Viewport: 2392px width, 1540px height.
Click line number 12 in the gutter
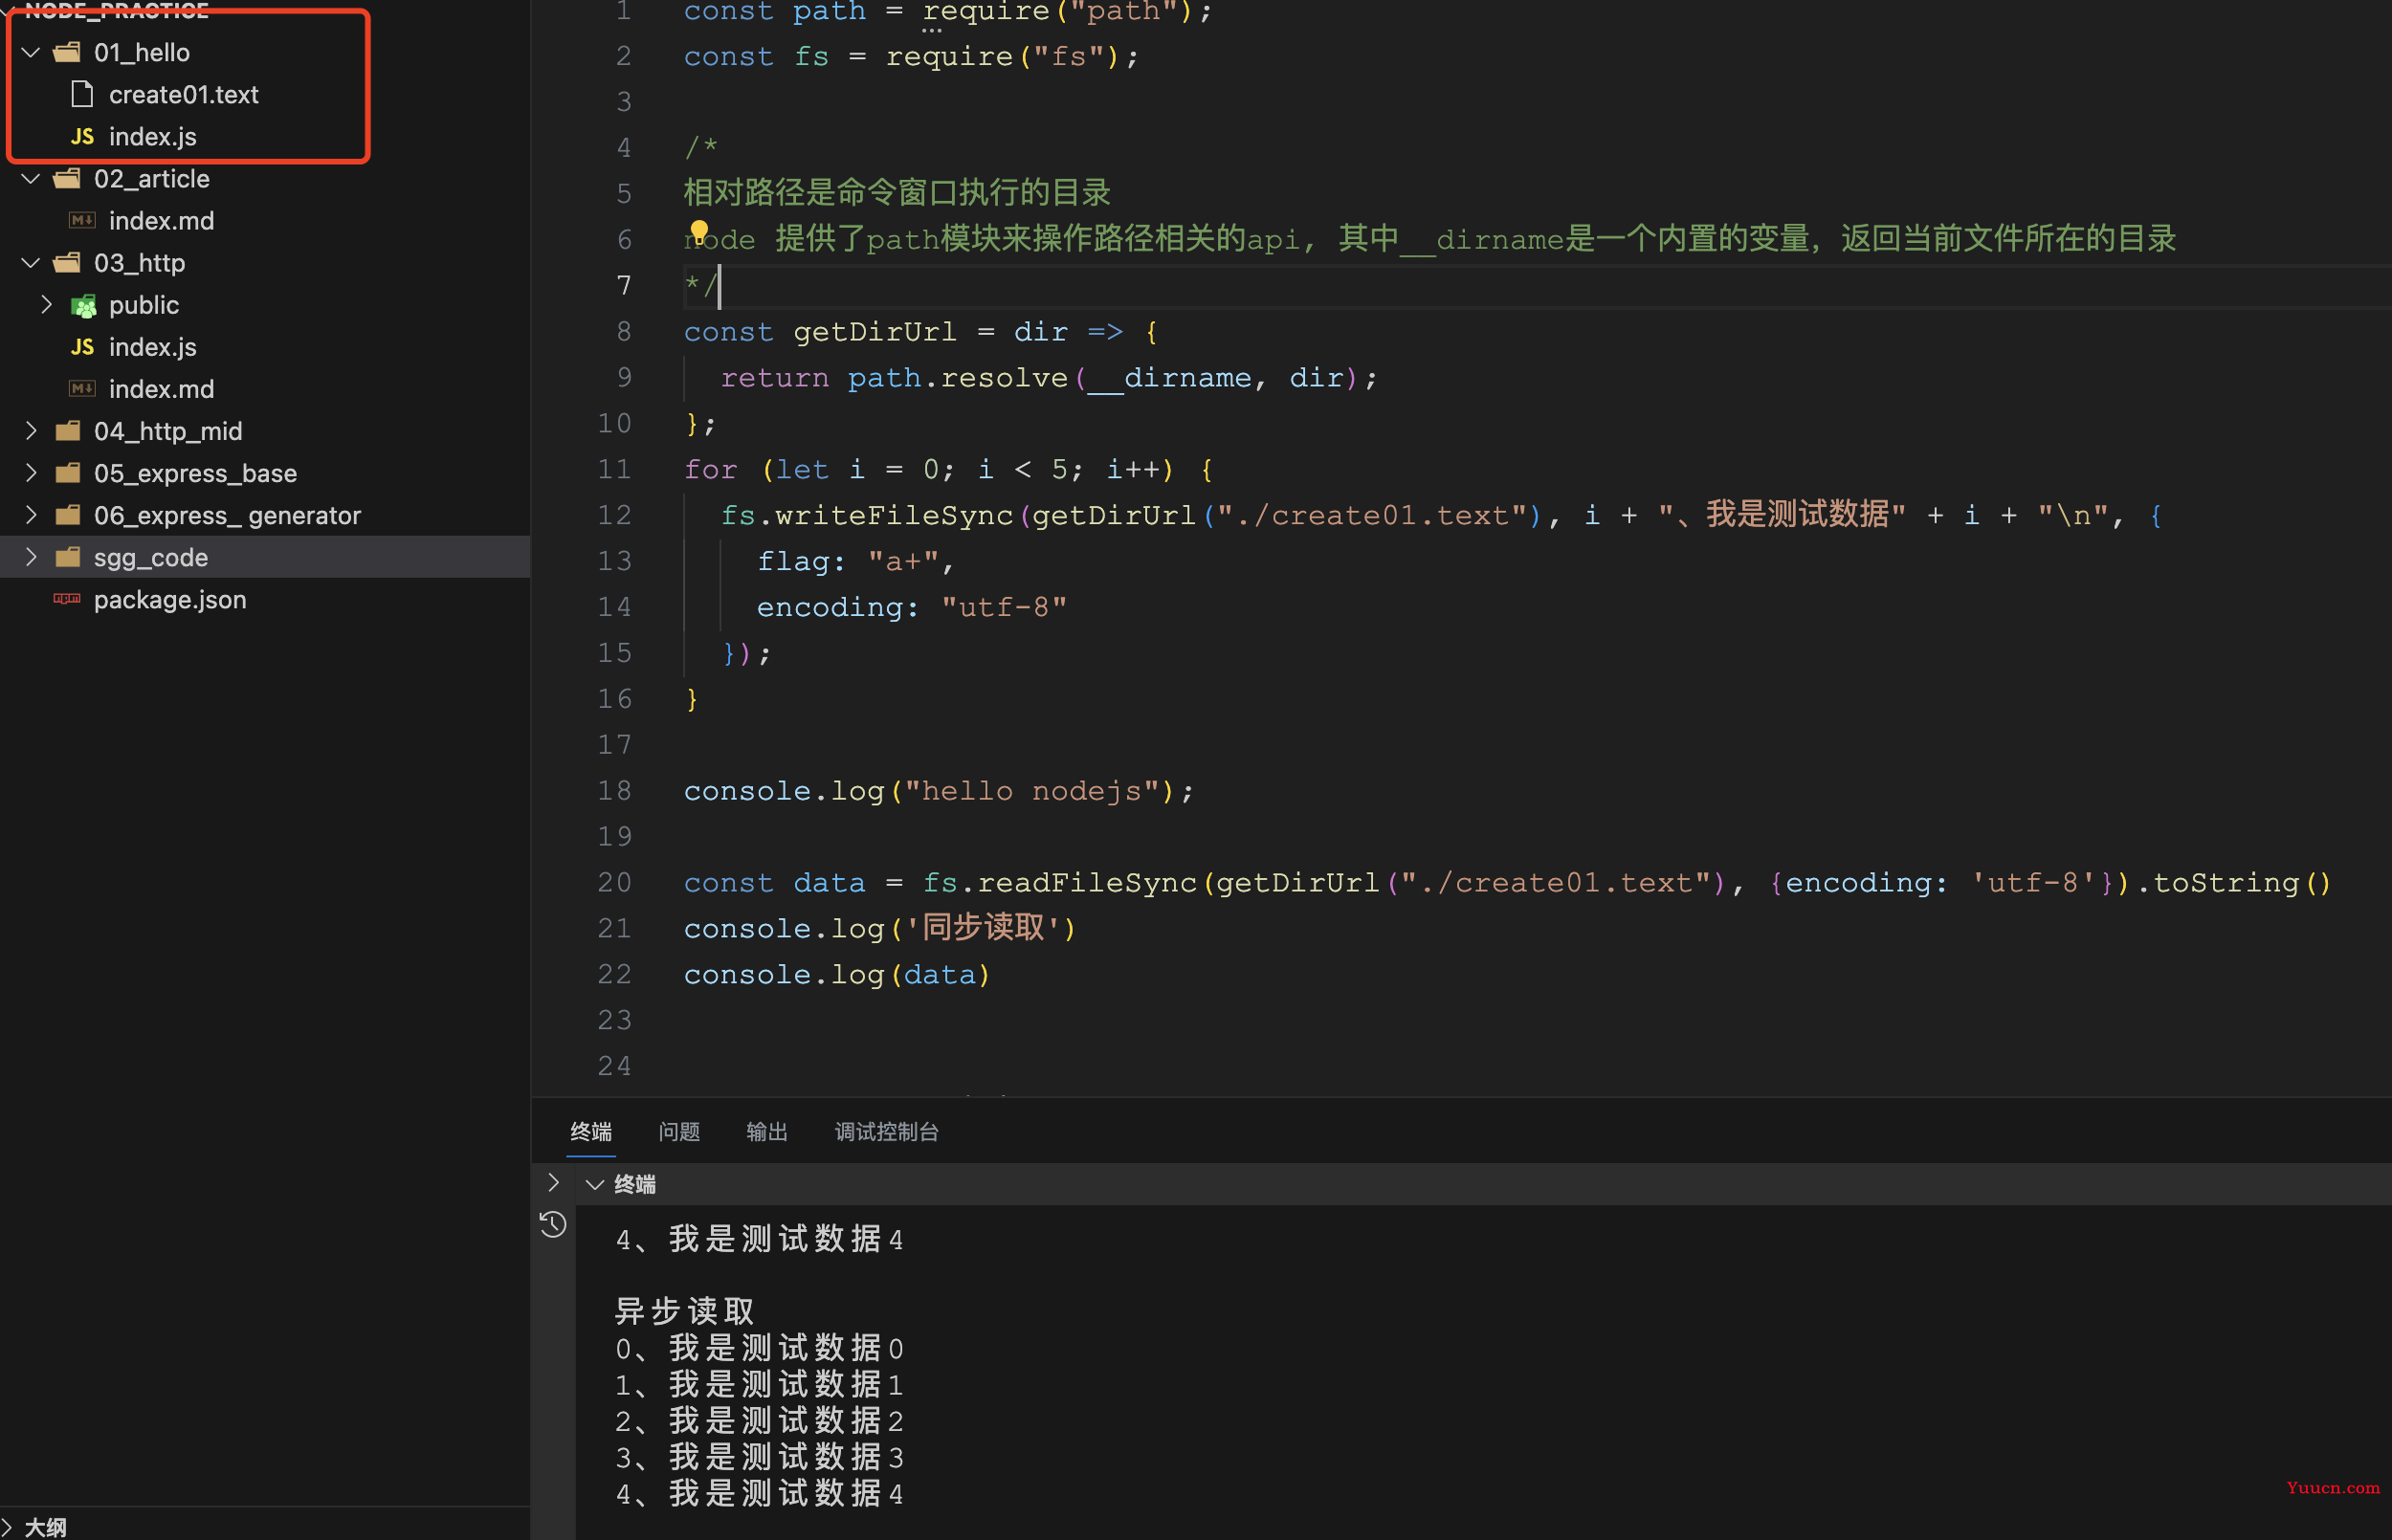click(614, 516)
